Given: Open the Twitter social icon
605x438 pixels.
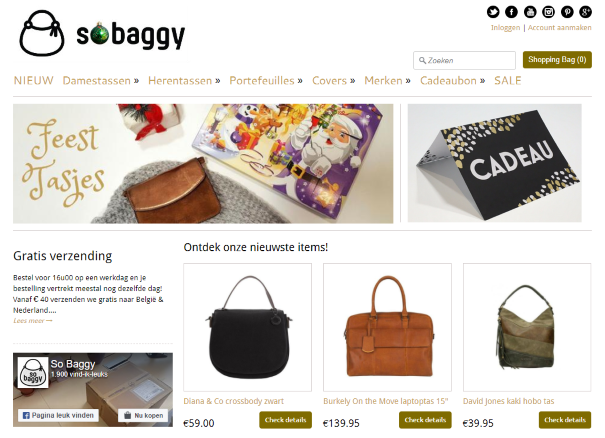Looking at the screenshot, I should point(493,12).
